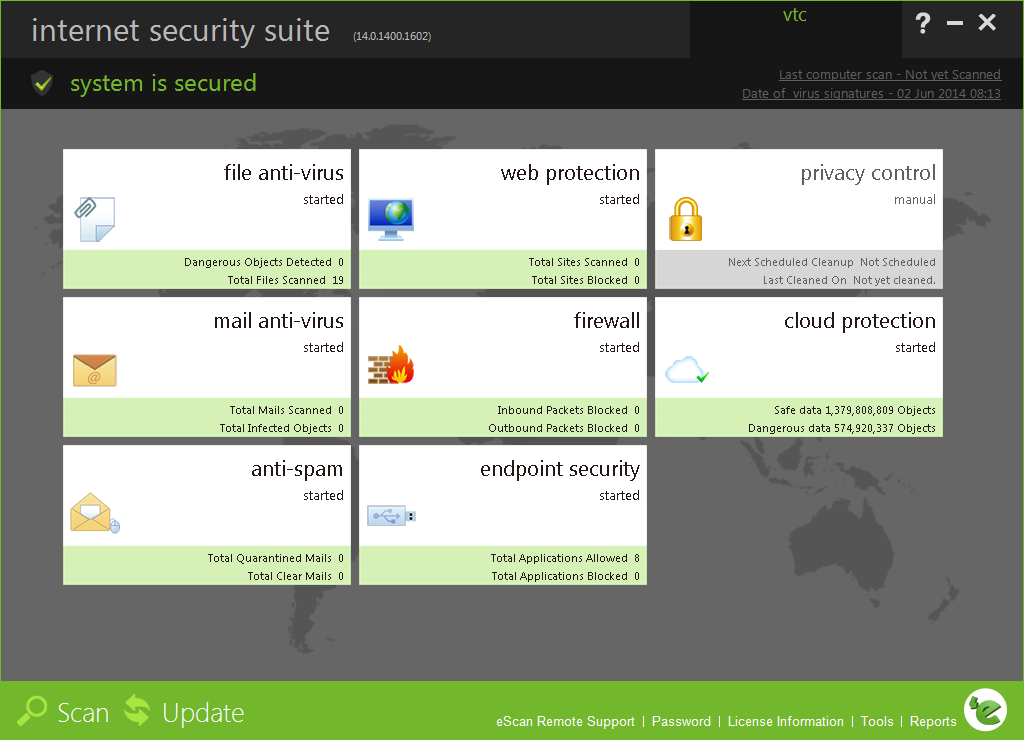This screenshot has height=740, width=1024.
Task: Start a Scan from the bottom bar
Action: 65,712
